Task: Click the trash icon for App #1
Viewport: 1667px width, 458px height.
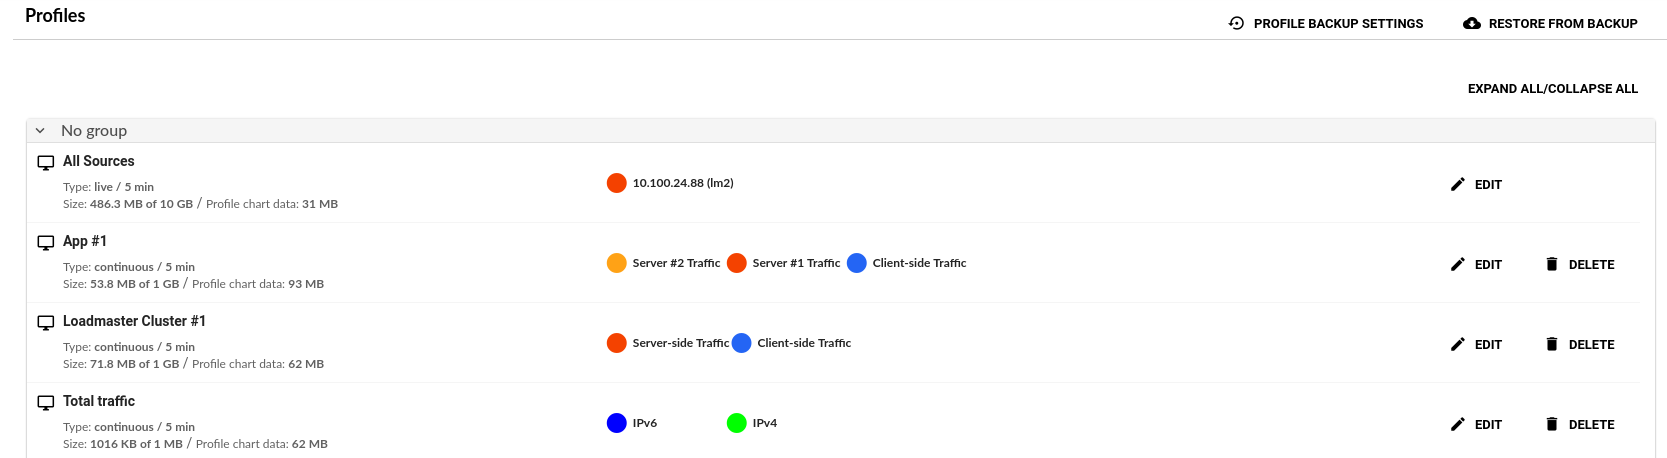Action: 1551,264
